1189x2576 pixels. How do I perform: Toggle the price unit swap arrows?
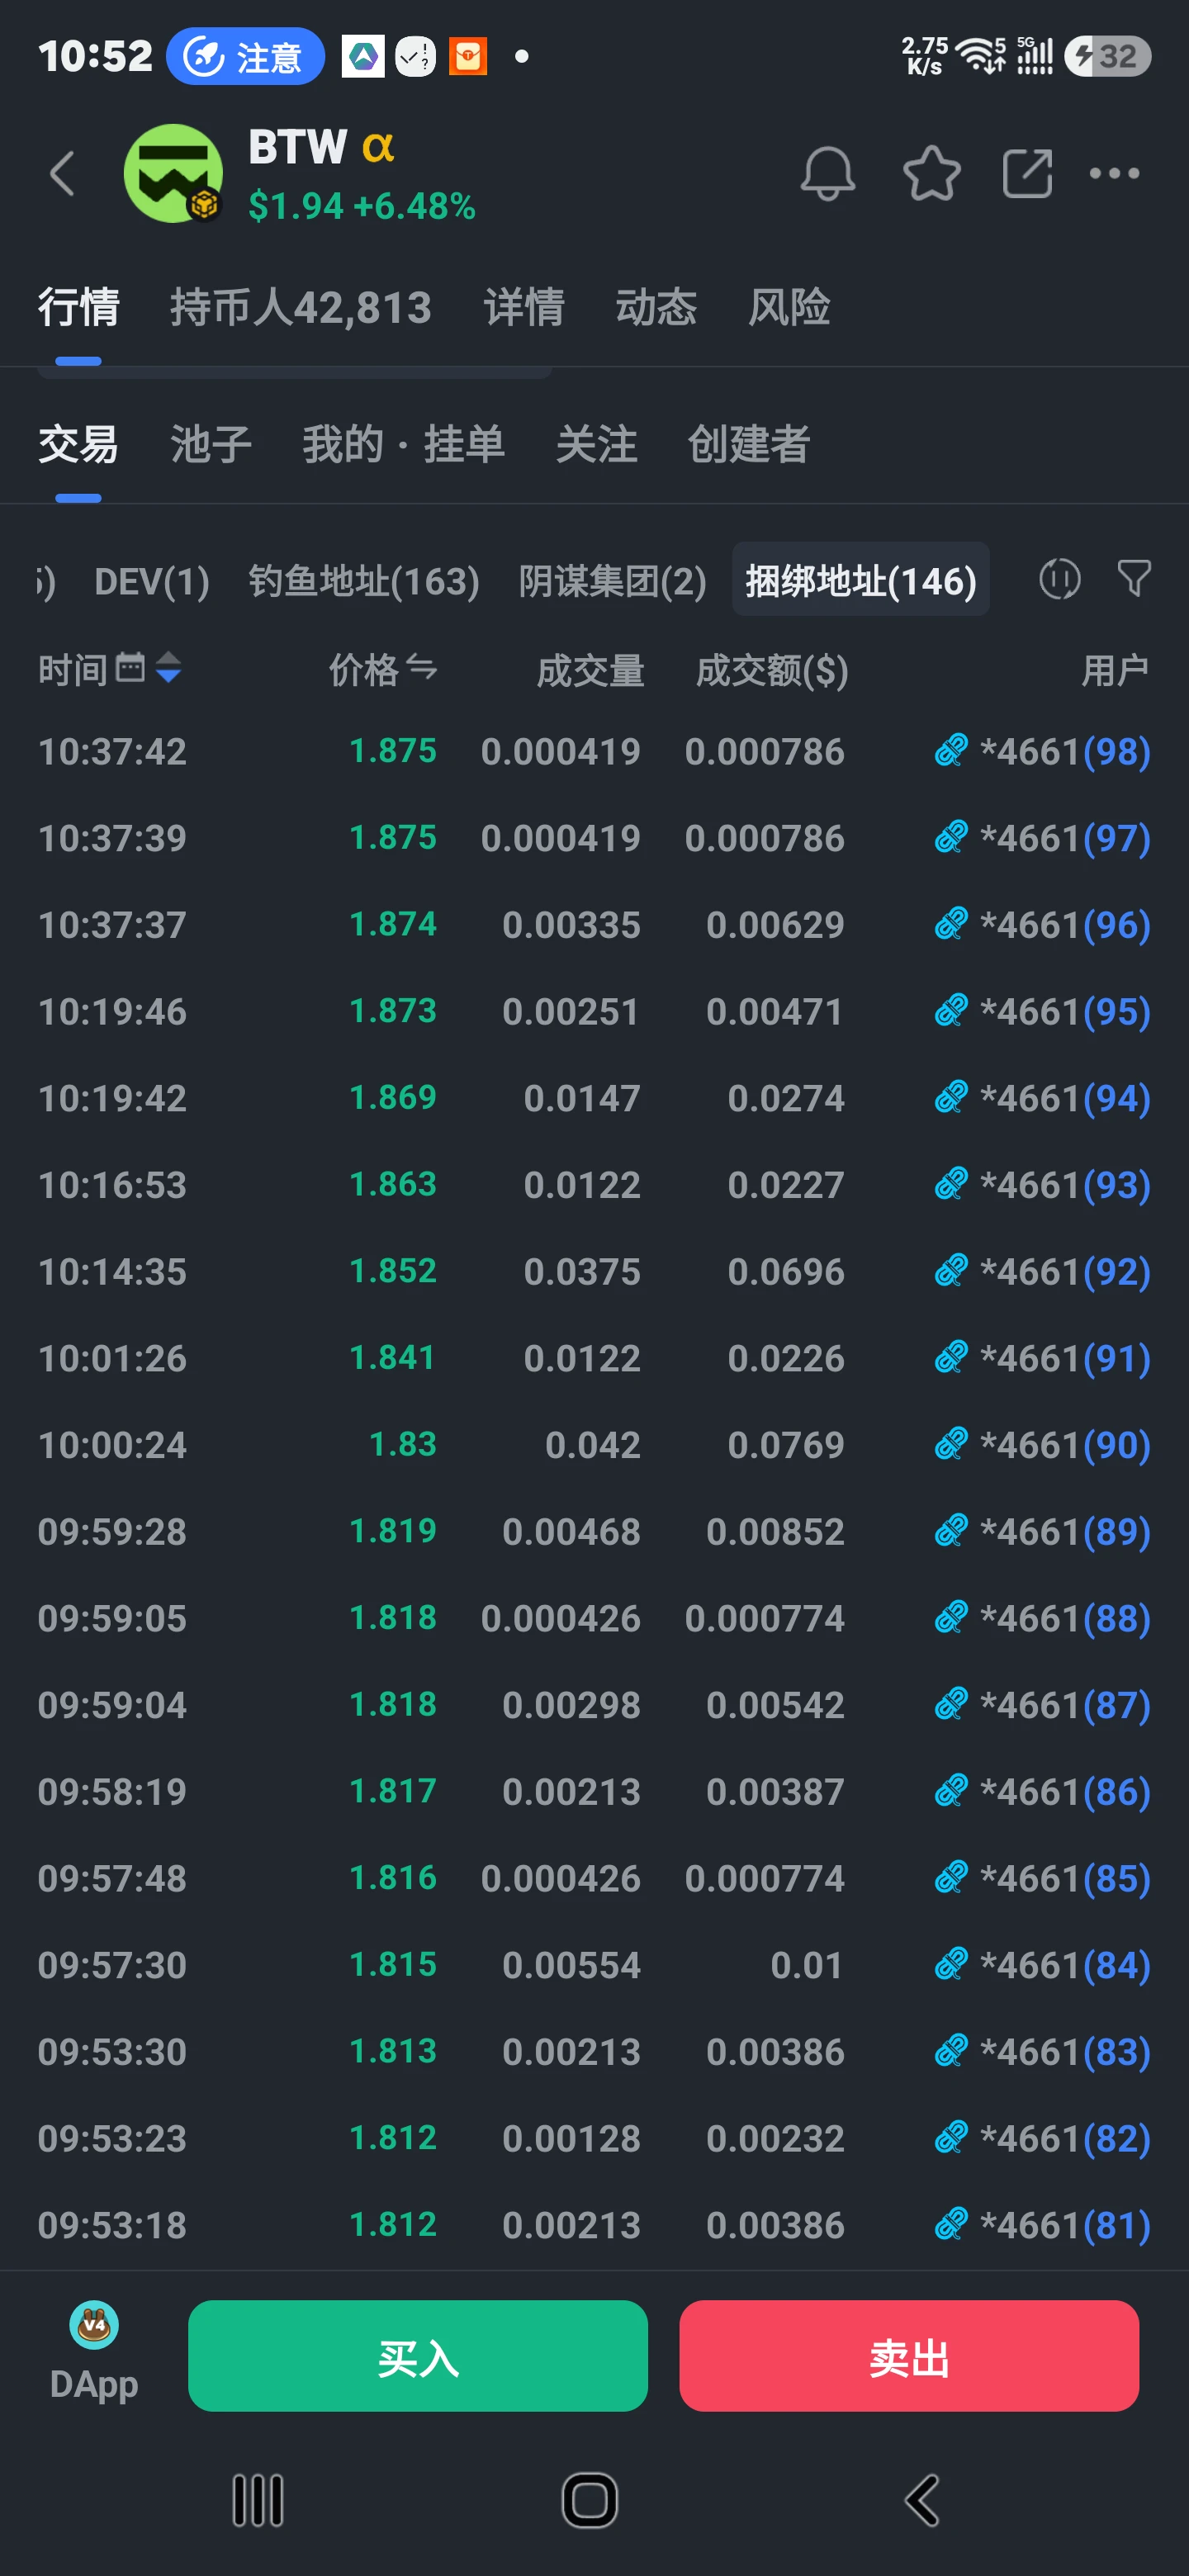coord(422,667)
